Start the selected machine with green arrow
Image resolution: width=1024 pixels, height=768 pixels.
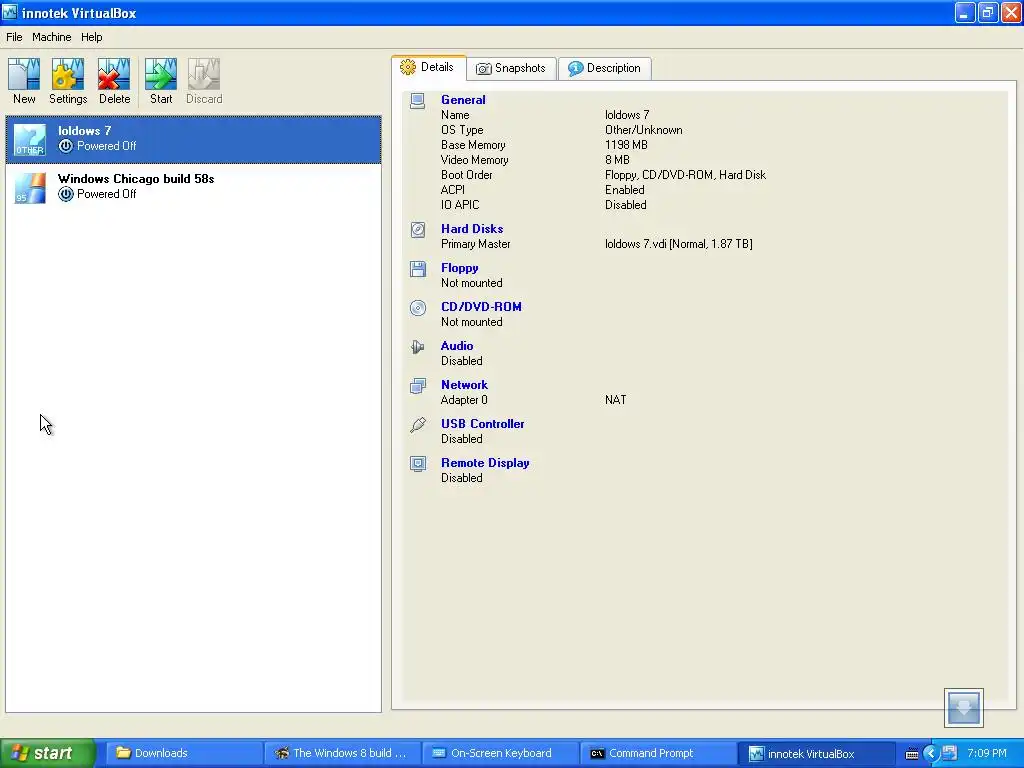coord(161,74)
